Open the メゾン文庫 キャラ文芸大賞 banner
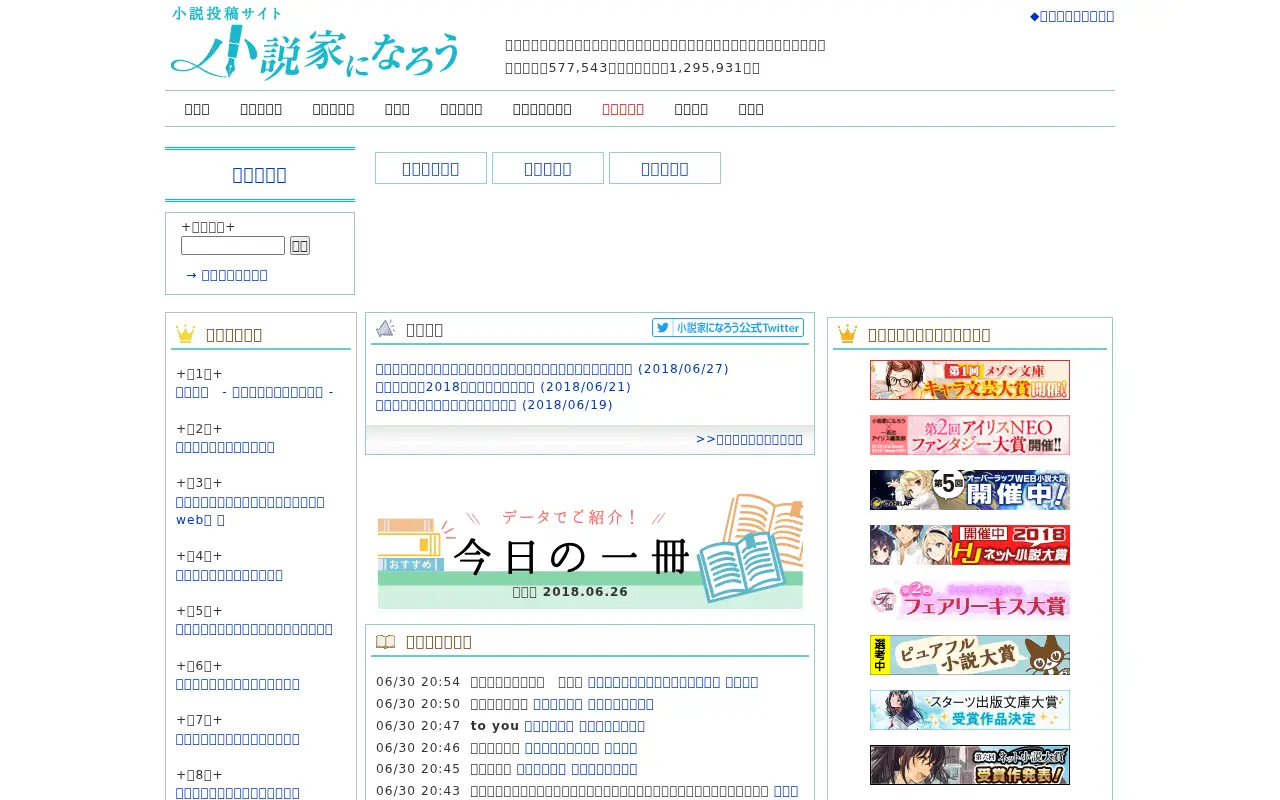 (970, 380)
